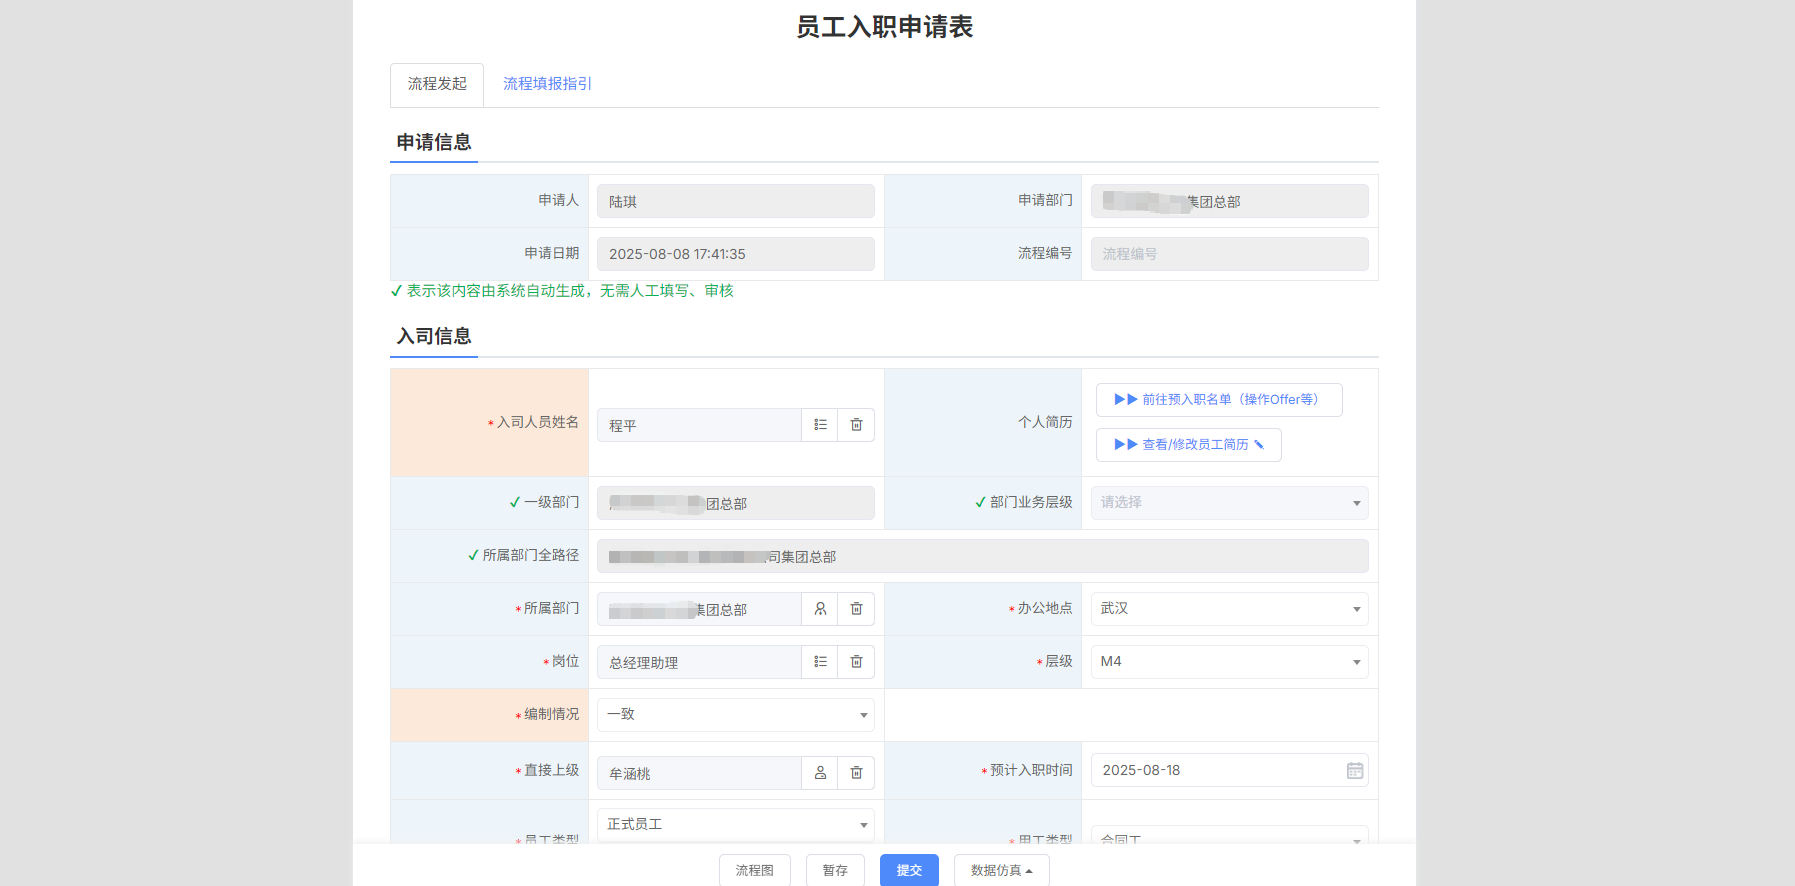
Task: Click the 个人简历 label
Action: [1045, 422]
